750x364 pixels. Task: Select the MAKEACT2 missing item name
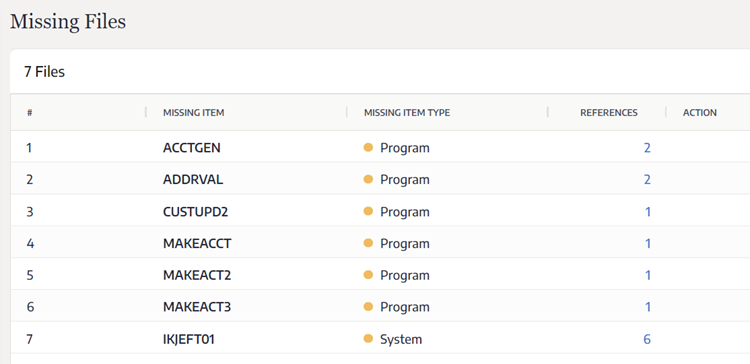point(197,276)
